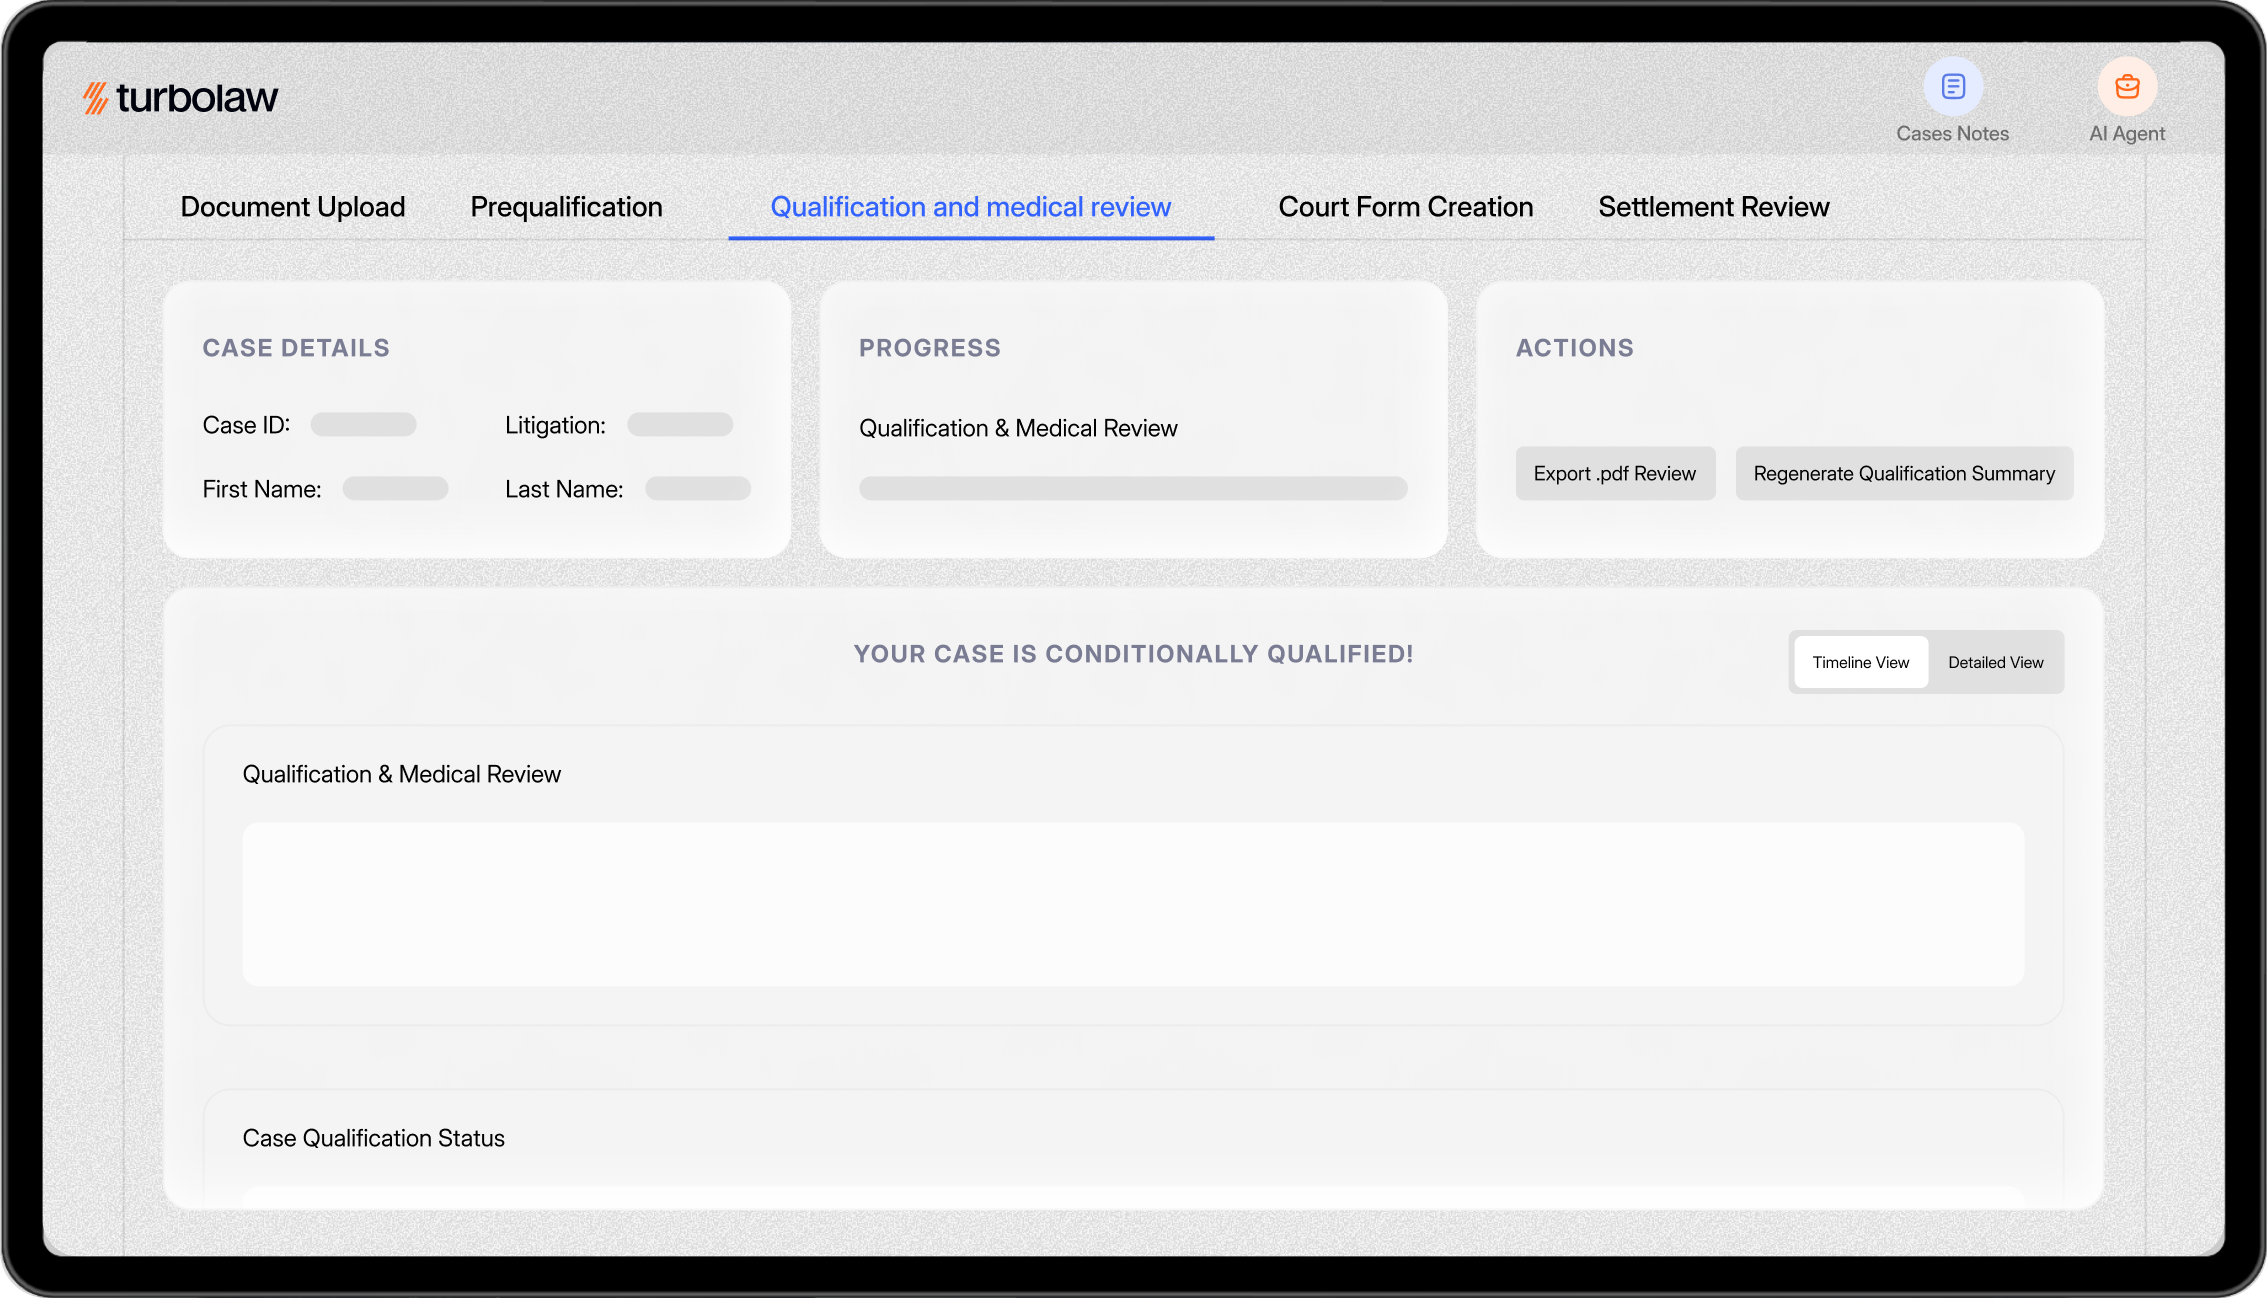Click the Litigation value placeholder
2268x1298 pixels.
pyautogui.click(x=679, y=425)
